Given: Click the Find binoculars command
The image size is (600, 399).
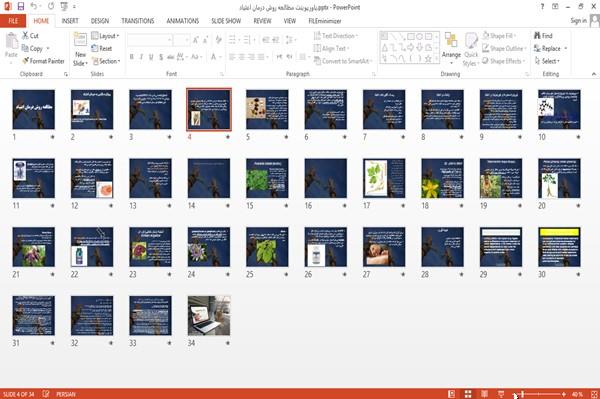Looking at the screenshot, I should (x=543, y=36).
